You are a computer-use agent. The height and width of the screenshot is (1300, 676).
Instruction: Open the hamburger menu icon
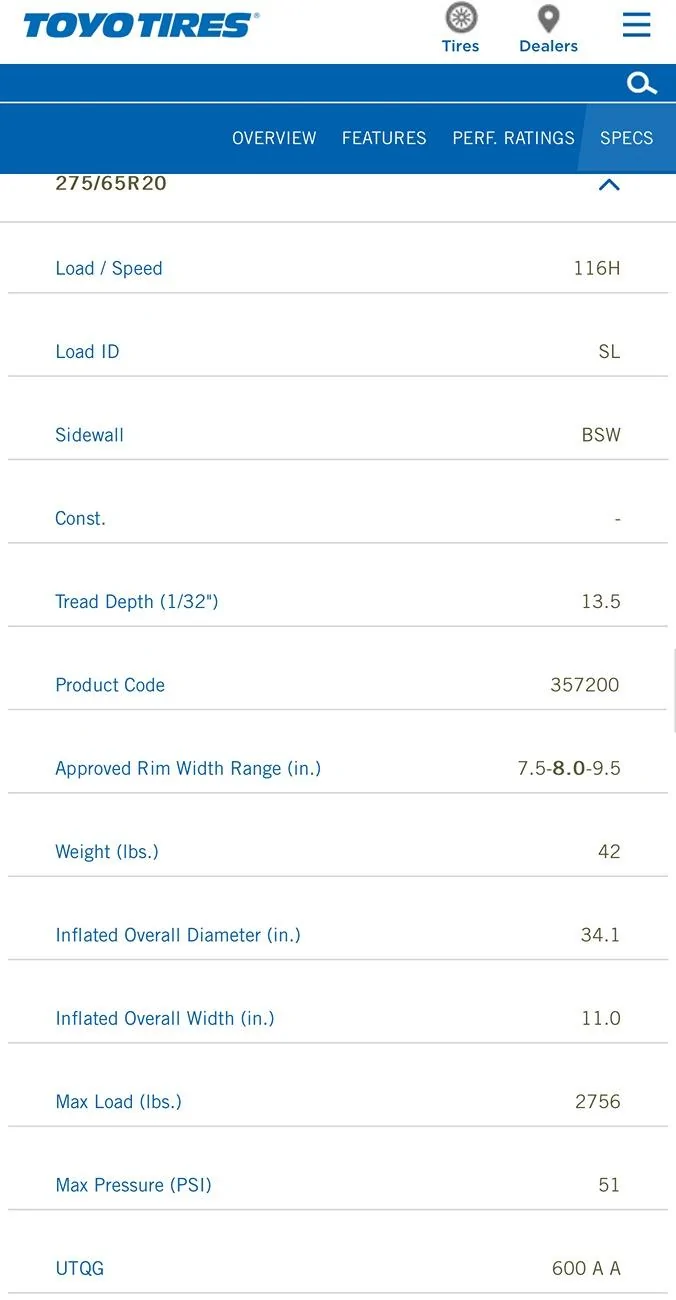pyautogui.click(x=637, y=25)
